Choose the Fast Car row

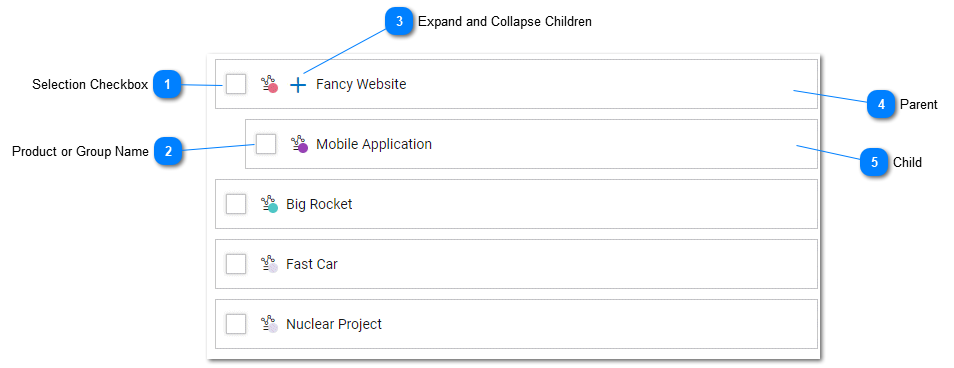tap(517, 264)
